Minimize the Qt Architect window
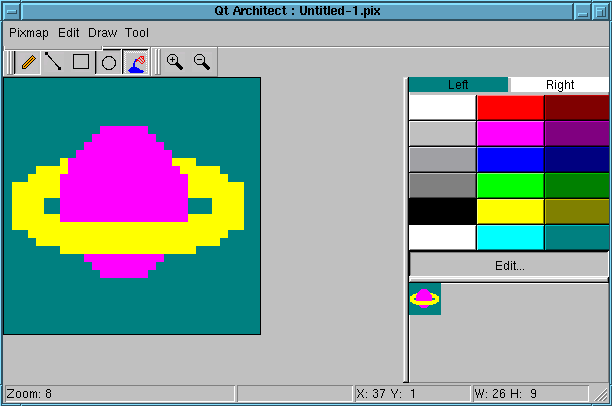Screen dimensions: 612x406 tap(582, 11)
